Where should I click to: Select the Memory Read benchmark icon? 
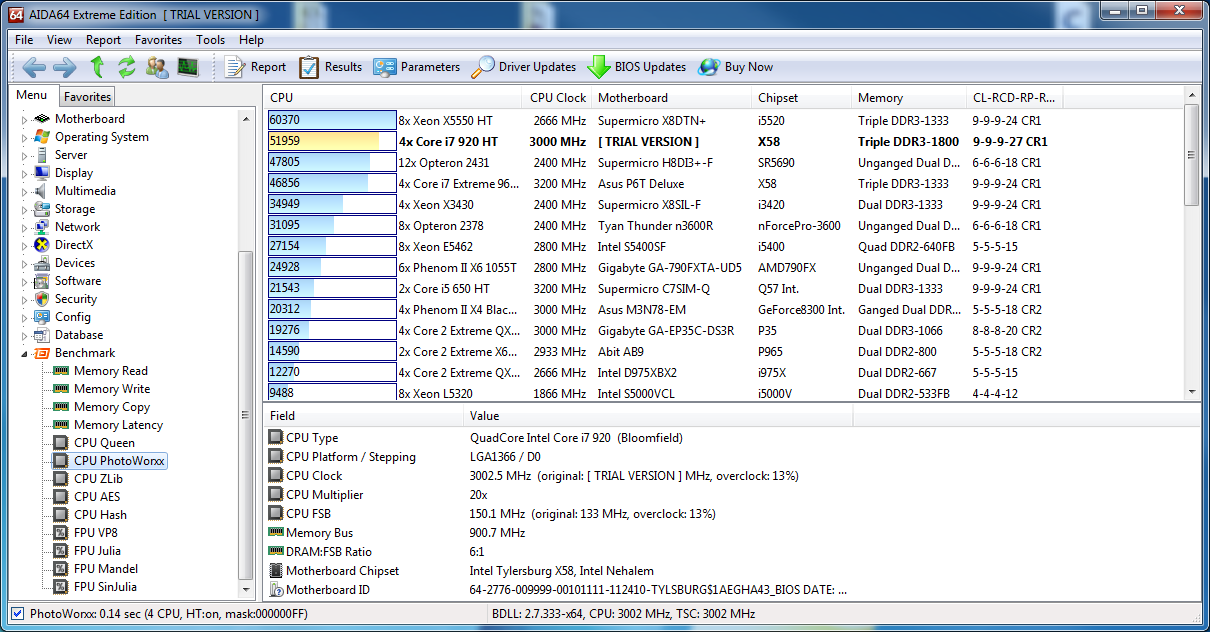point(61,371)
